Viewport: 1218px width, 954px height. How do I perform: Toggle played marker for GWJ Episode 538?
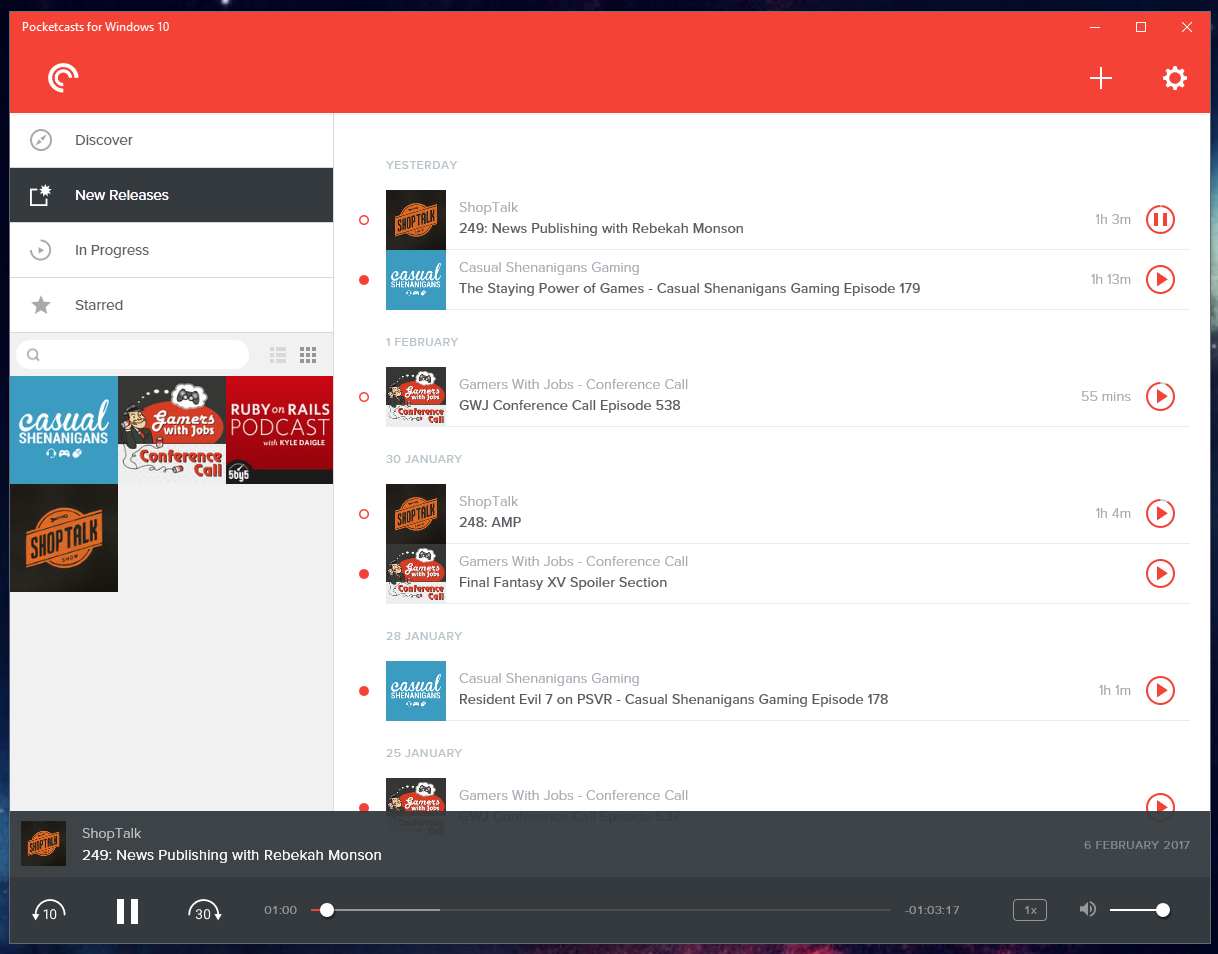tap(364, 397)
